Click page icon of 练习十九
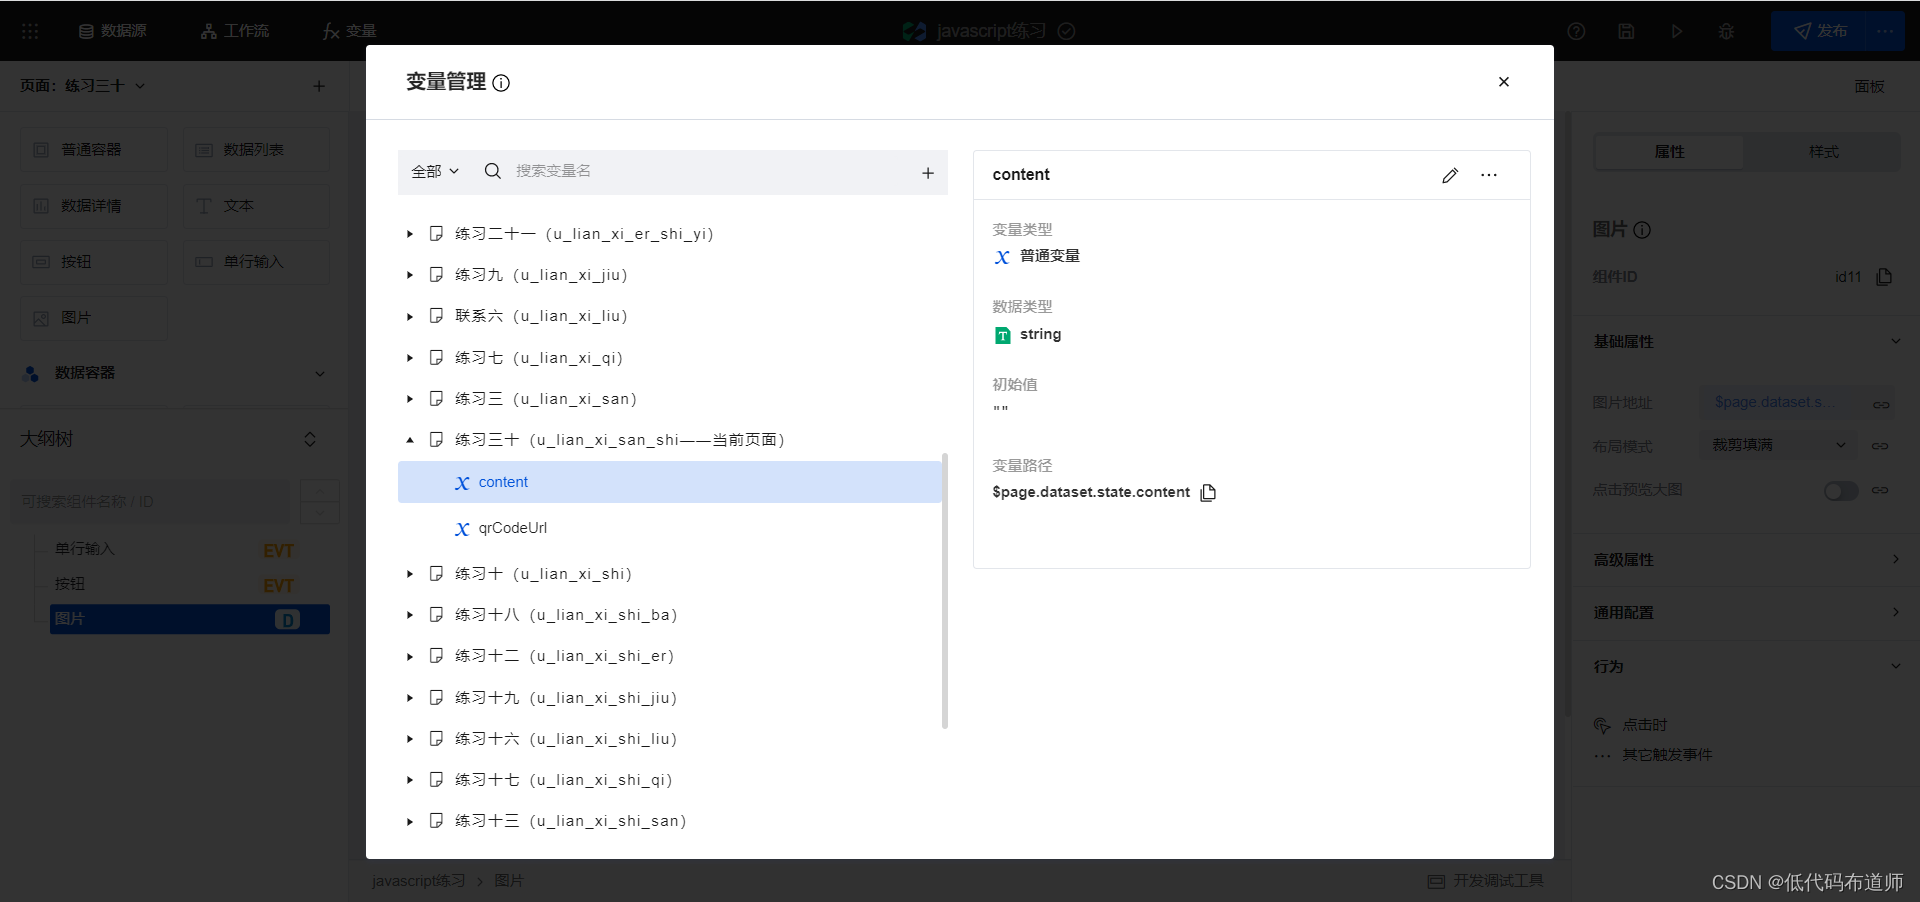The height and width of the screenshot is (902, 1920). [x=436, y=698]
